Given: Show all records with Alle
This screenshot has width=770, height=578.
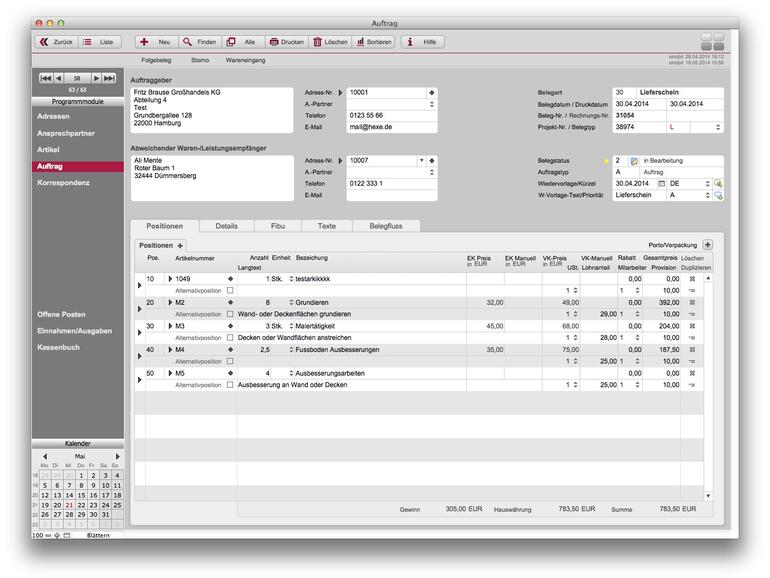Looking at the screenshot, I should (x=243, y=42).
